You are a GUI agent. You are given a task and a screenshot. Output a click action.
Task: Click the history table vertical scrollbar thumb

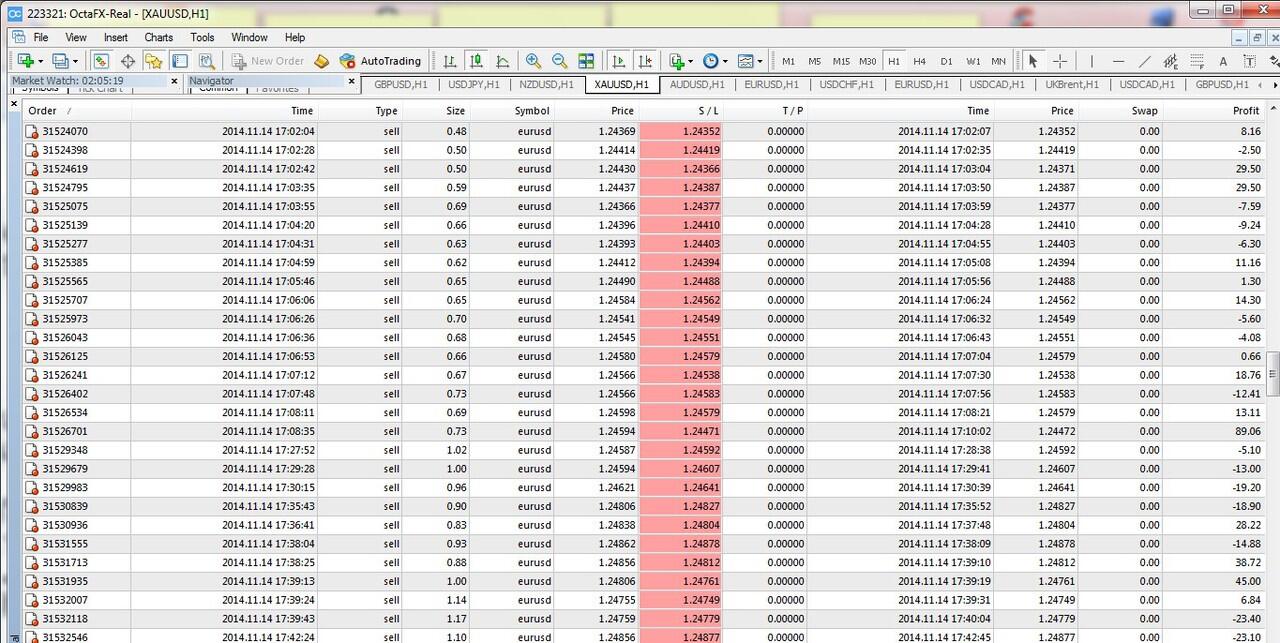1273,375
